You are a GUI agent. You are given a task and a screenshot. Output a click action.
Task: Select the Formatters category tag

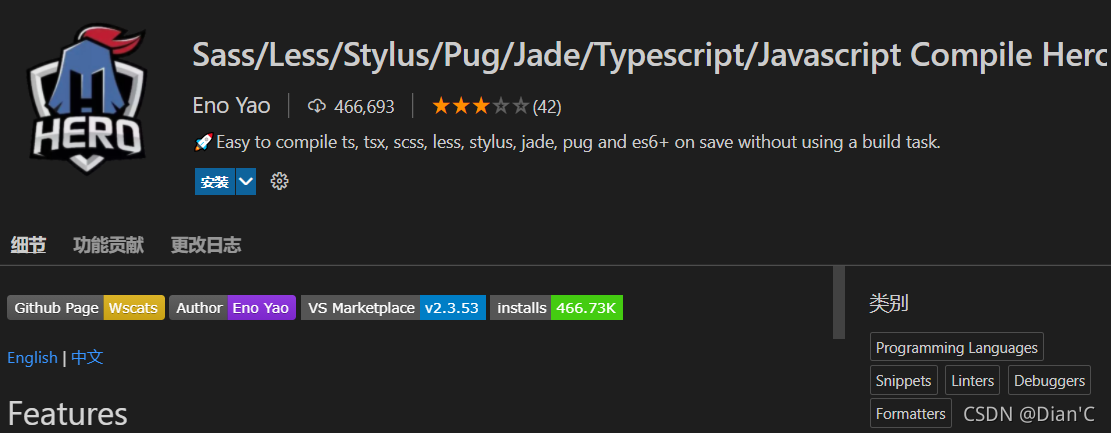point(910,413)
